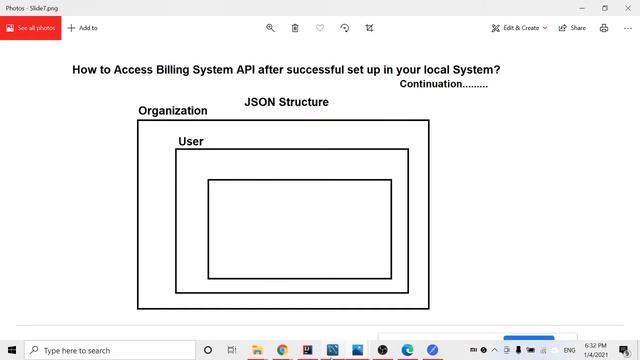Open the crop tool
This screenshot has height=360, width=640.
point(369,28)
